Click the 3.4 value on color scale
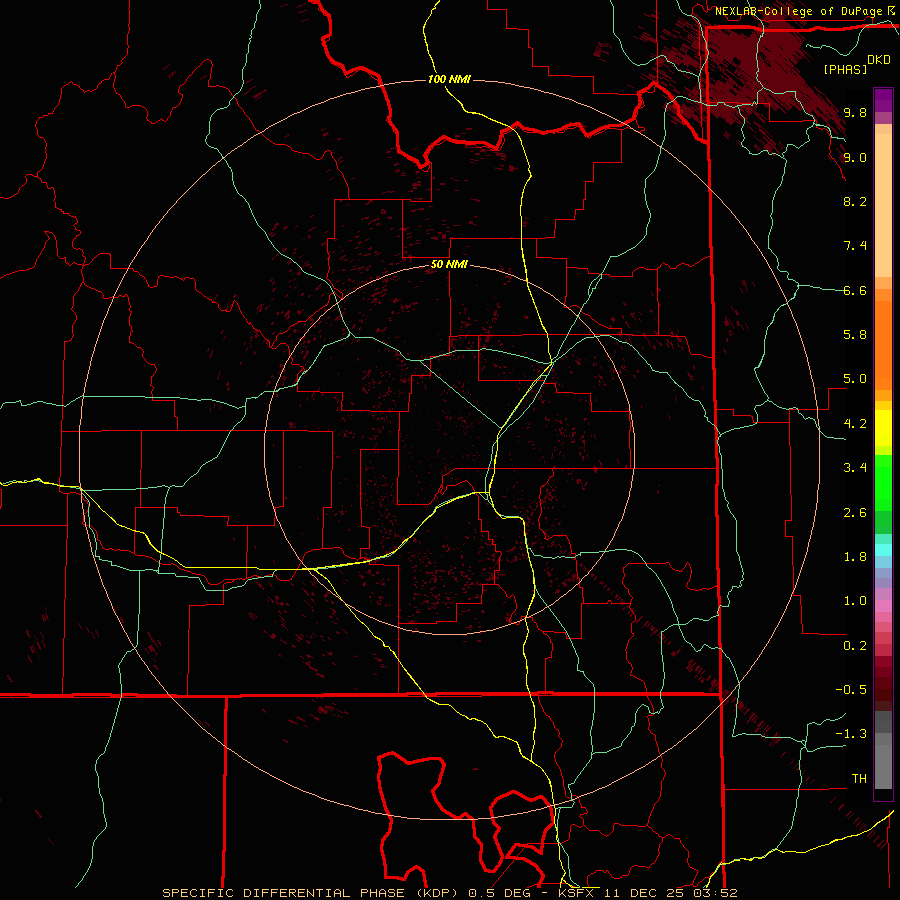The image size is (900, 900). click(855, 468)
